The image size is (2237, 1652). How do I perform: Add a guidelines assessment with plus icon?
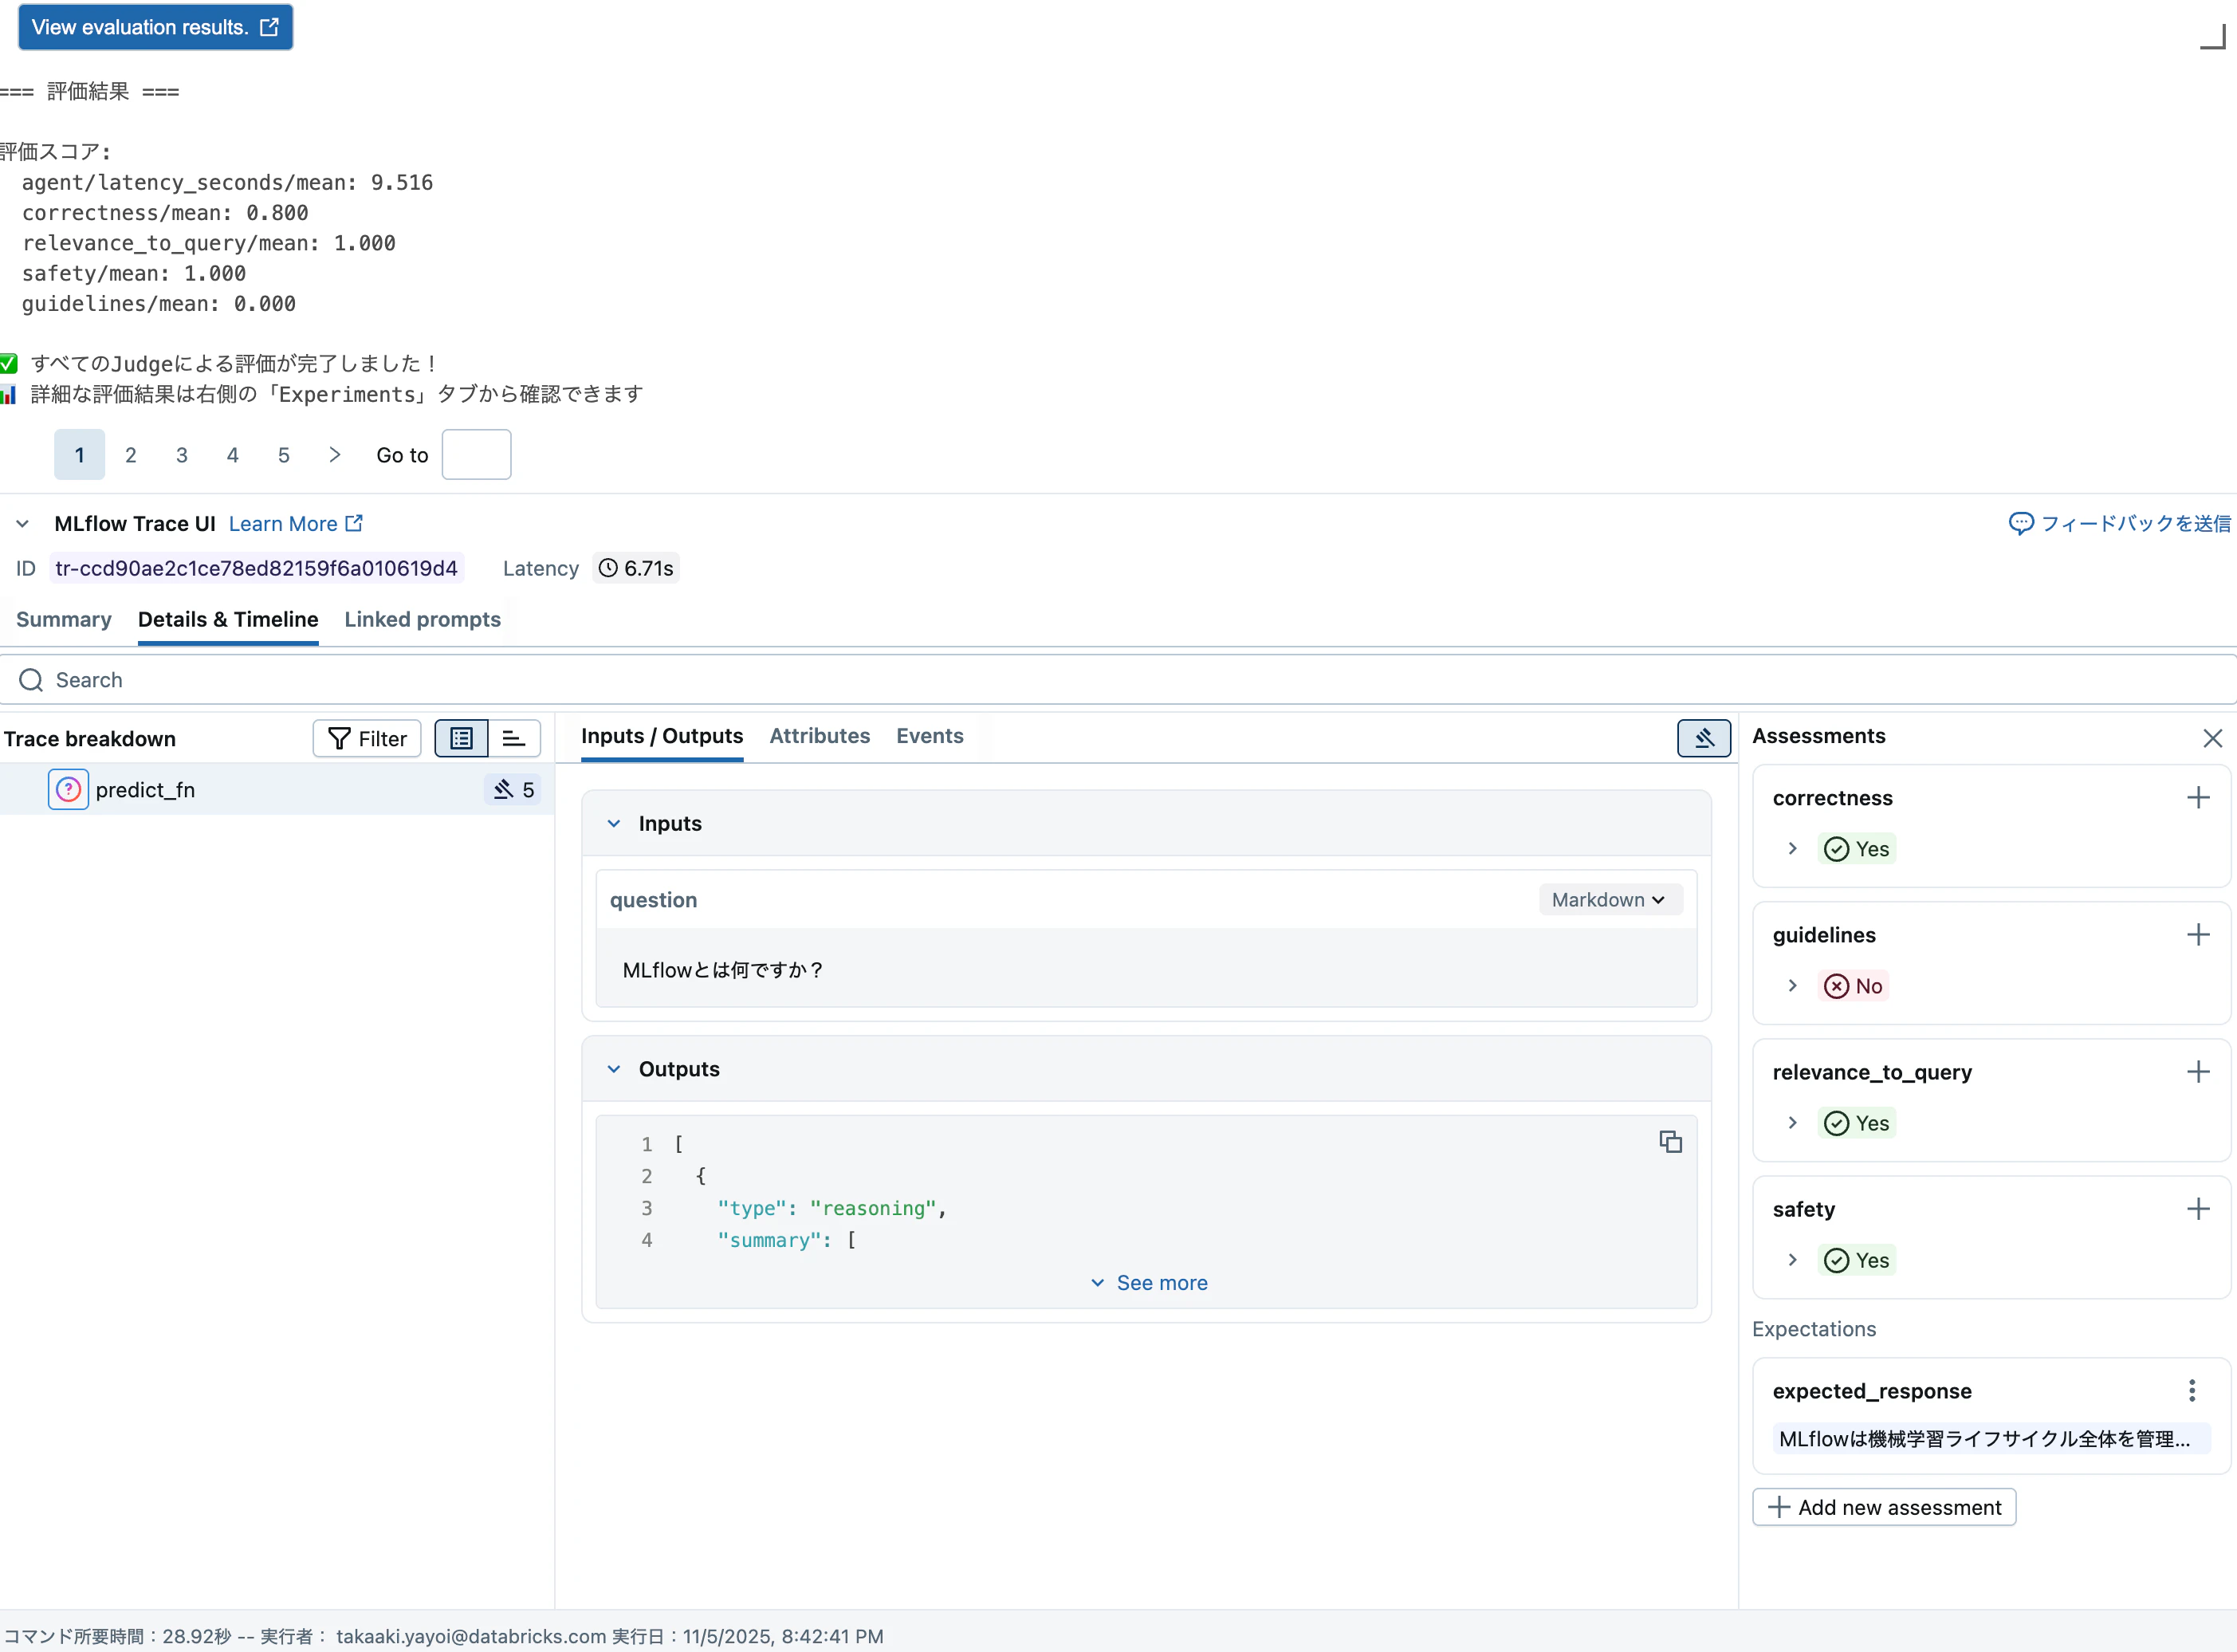2198,935
